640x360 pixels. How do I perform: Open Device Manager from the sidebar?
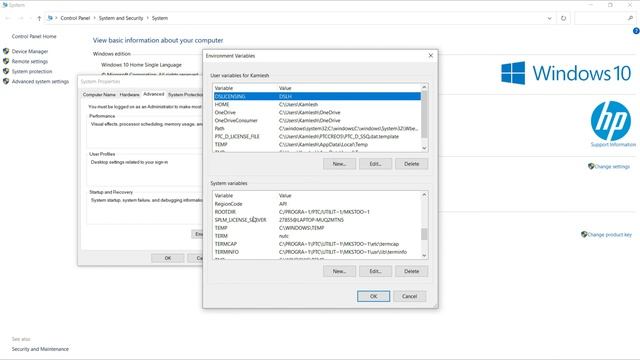coord(30,51)
